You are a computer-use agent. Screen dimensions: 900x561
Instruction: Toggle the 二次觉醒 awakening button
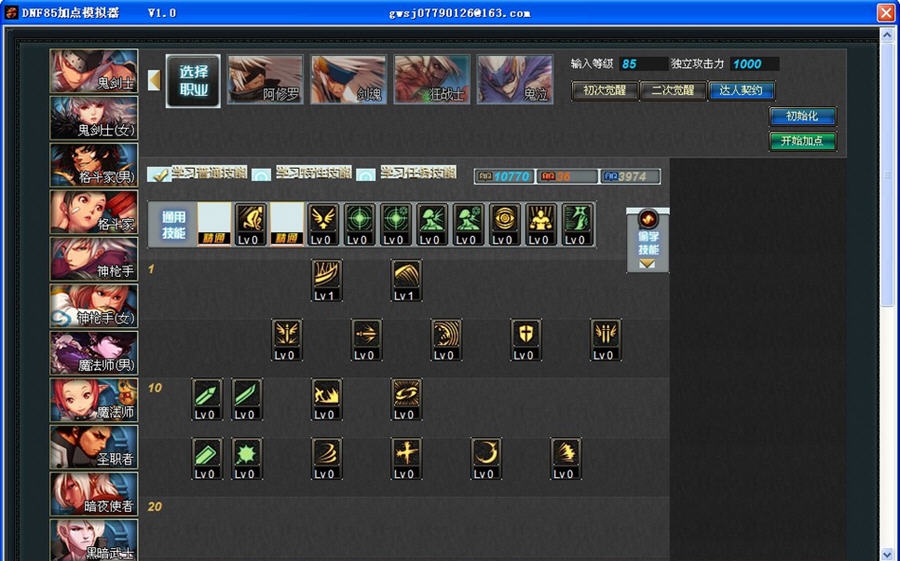coord(673,91)
